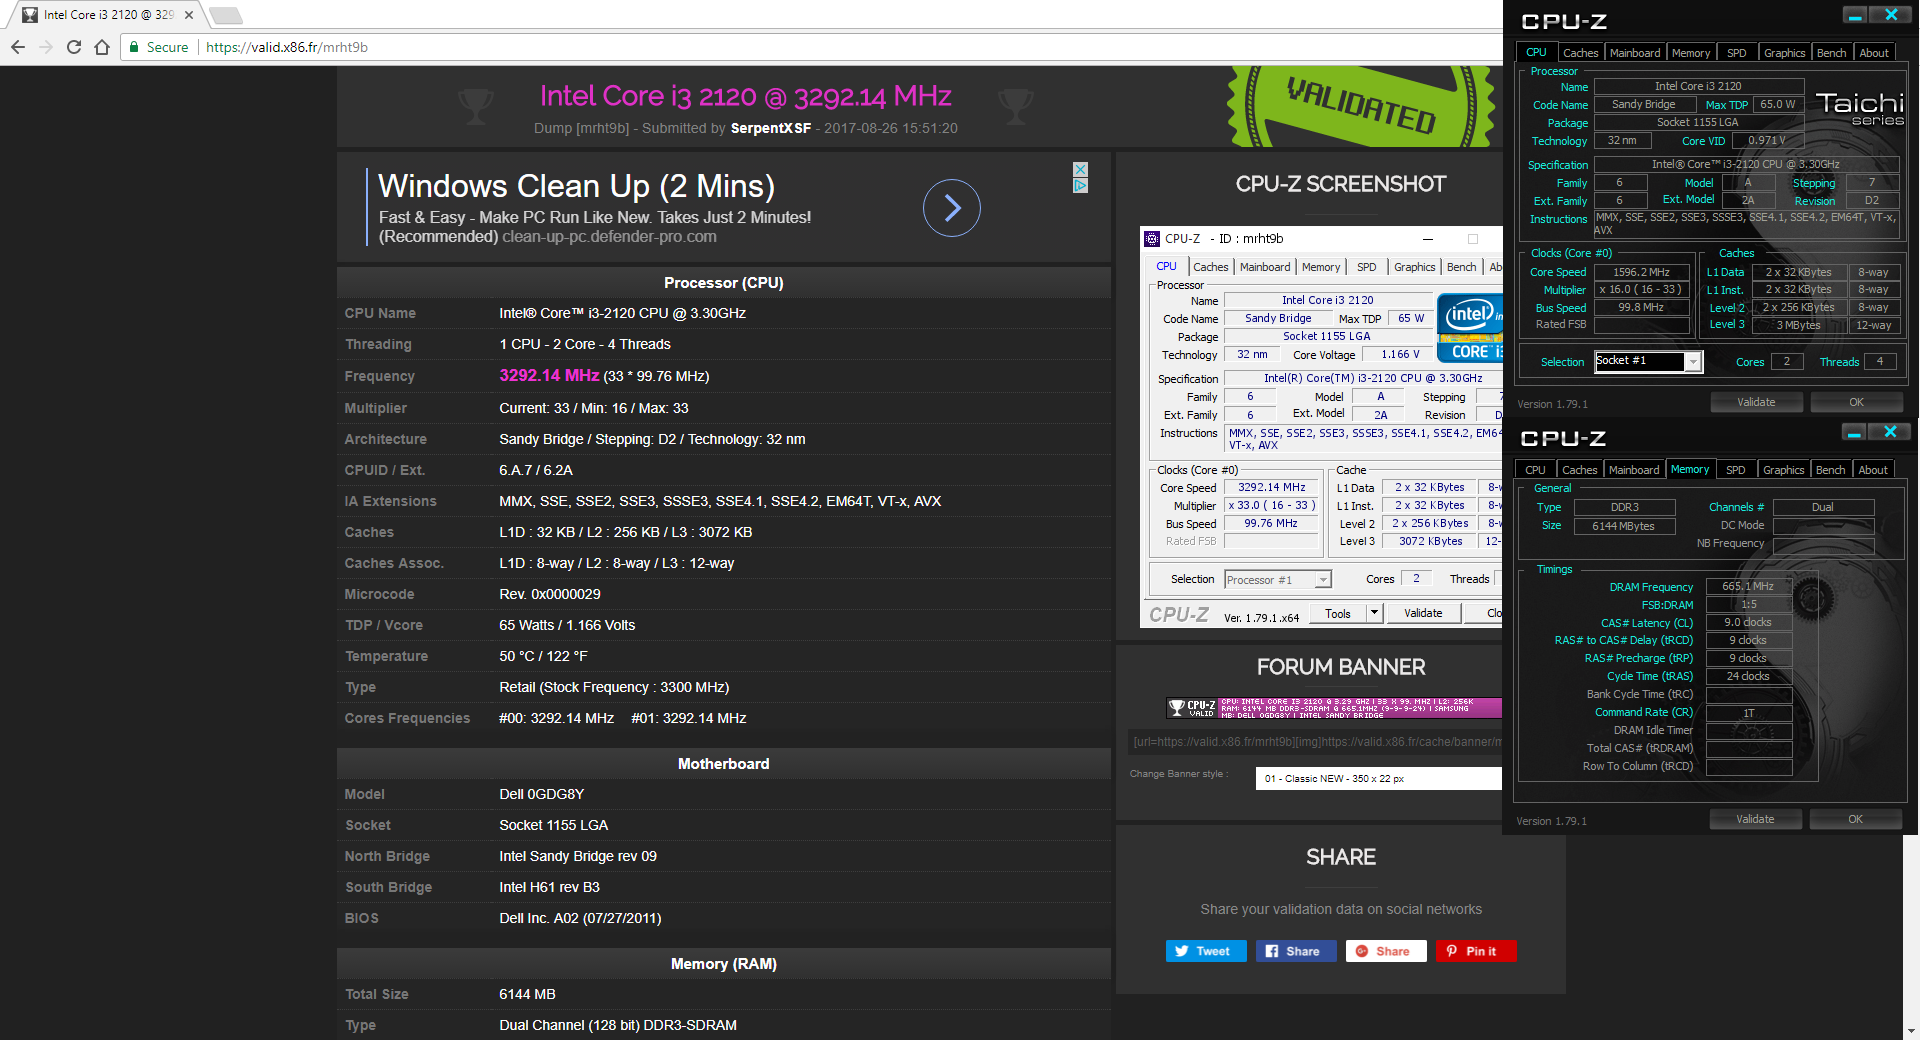
Task: Click the Taichi series logo
Action: coord(1860,108)
